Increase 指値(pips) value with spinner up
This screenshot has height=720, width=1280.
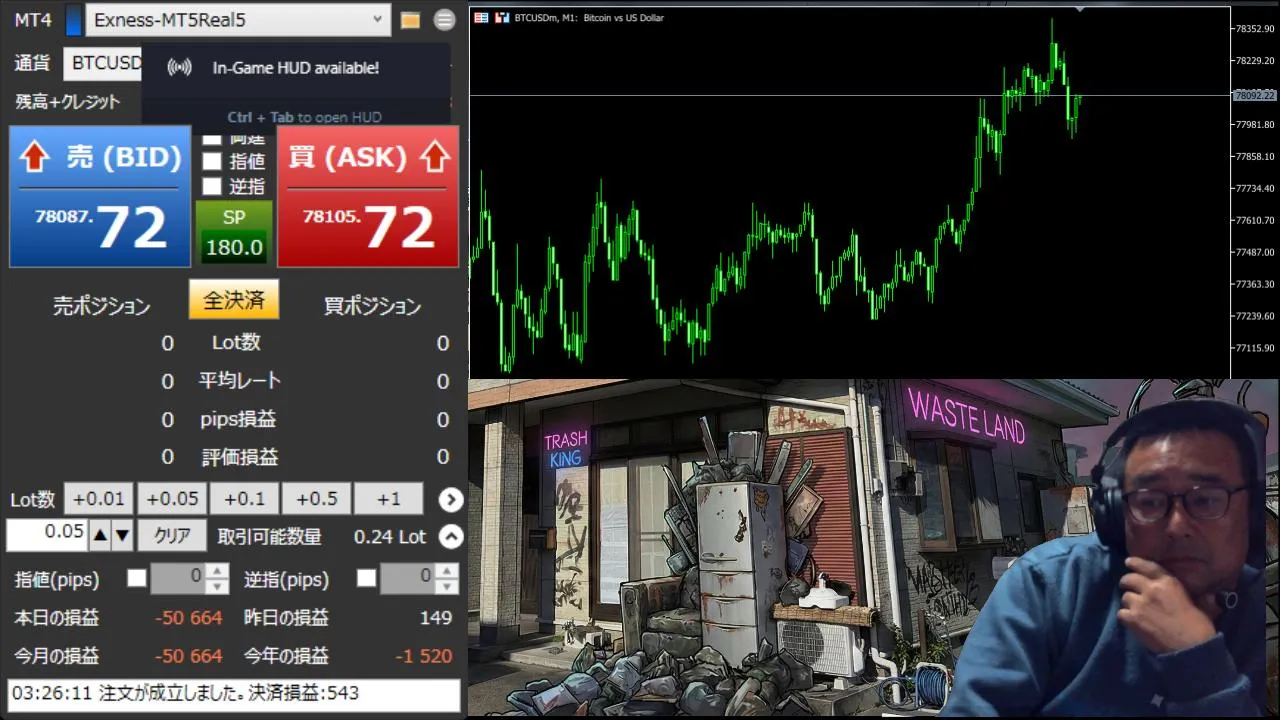[x=217, y=570]
